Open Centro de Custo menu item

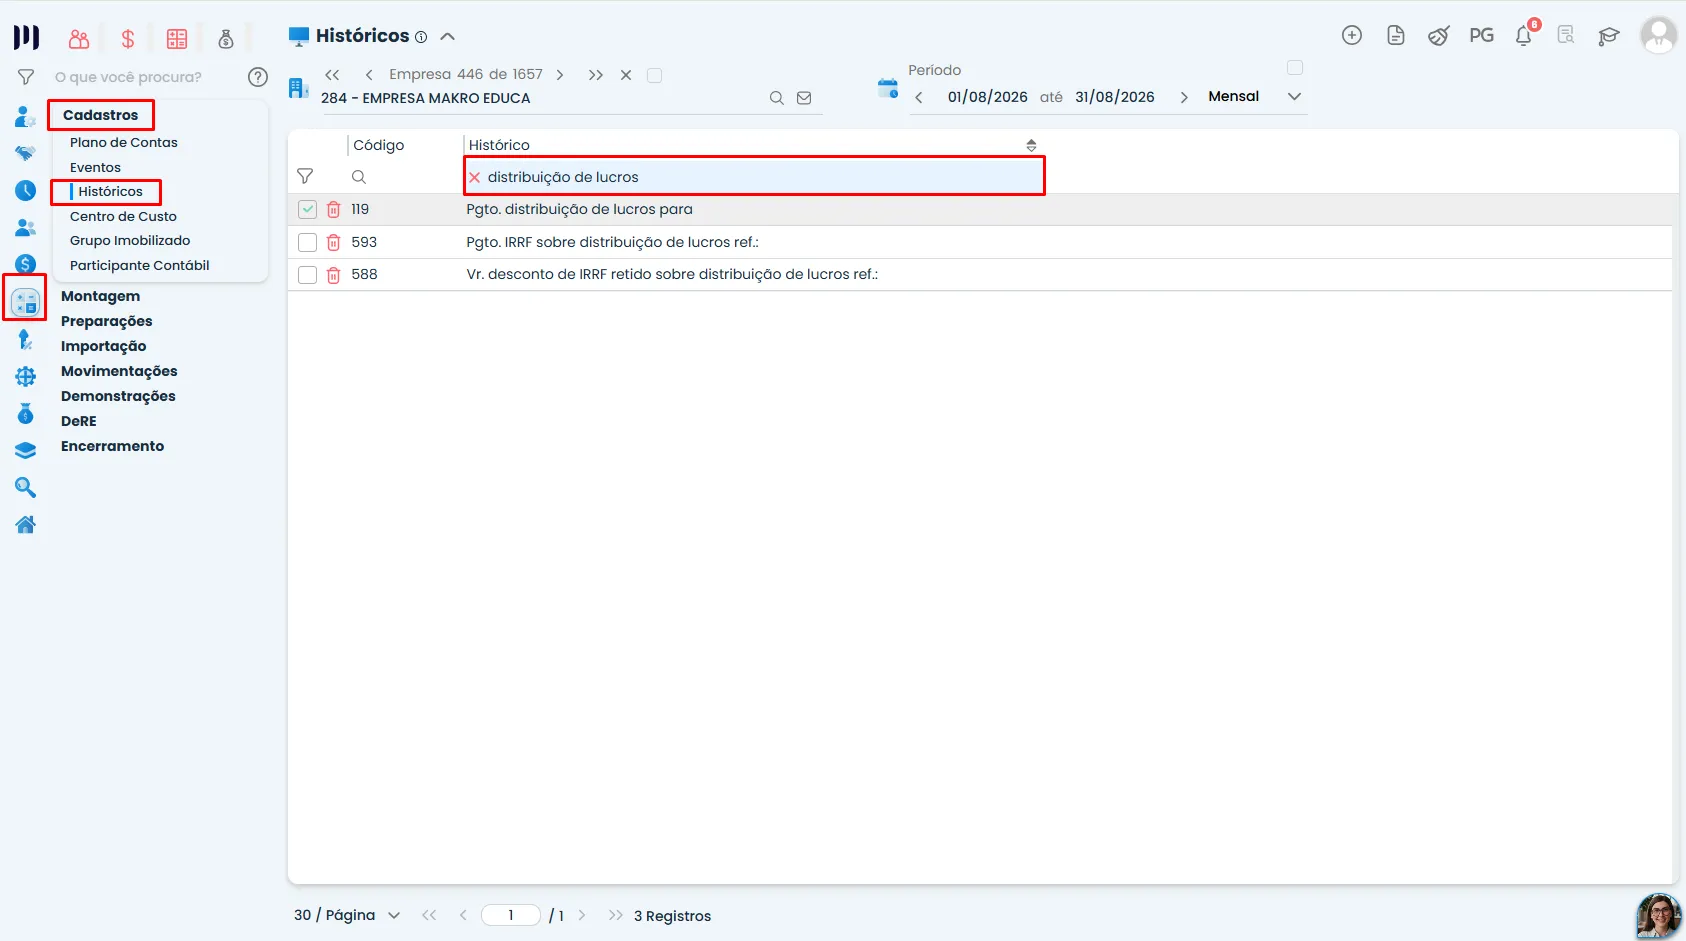click(123, 217)
